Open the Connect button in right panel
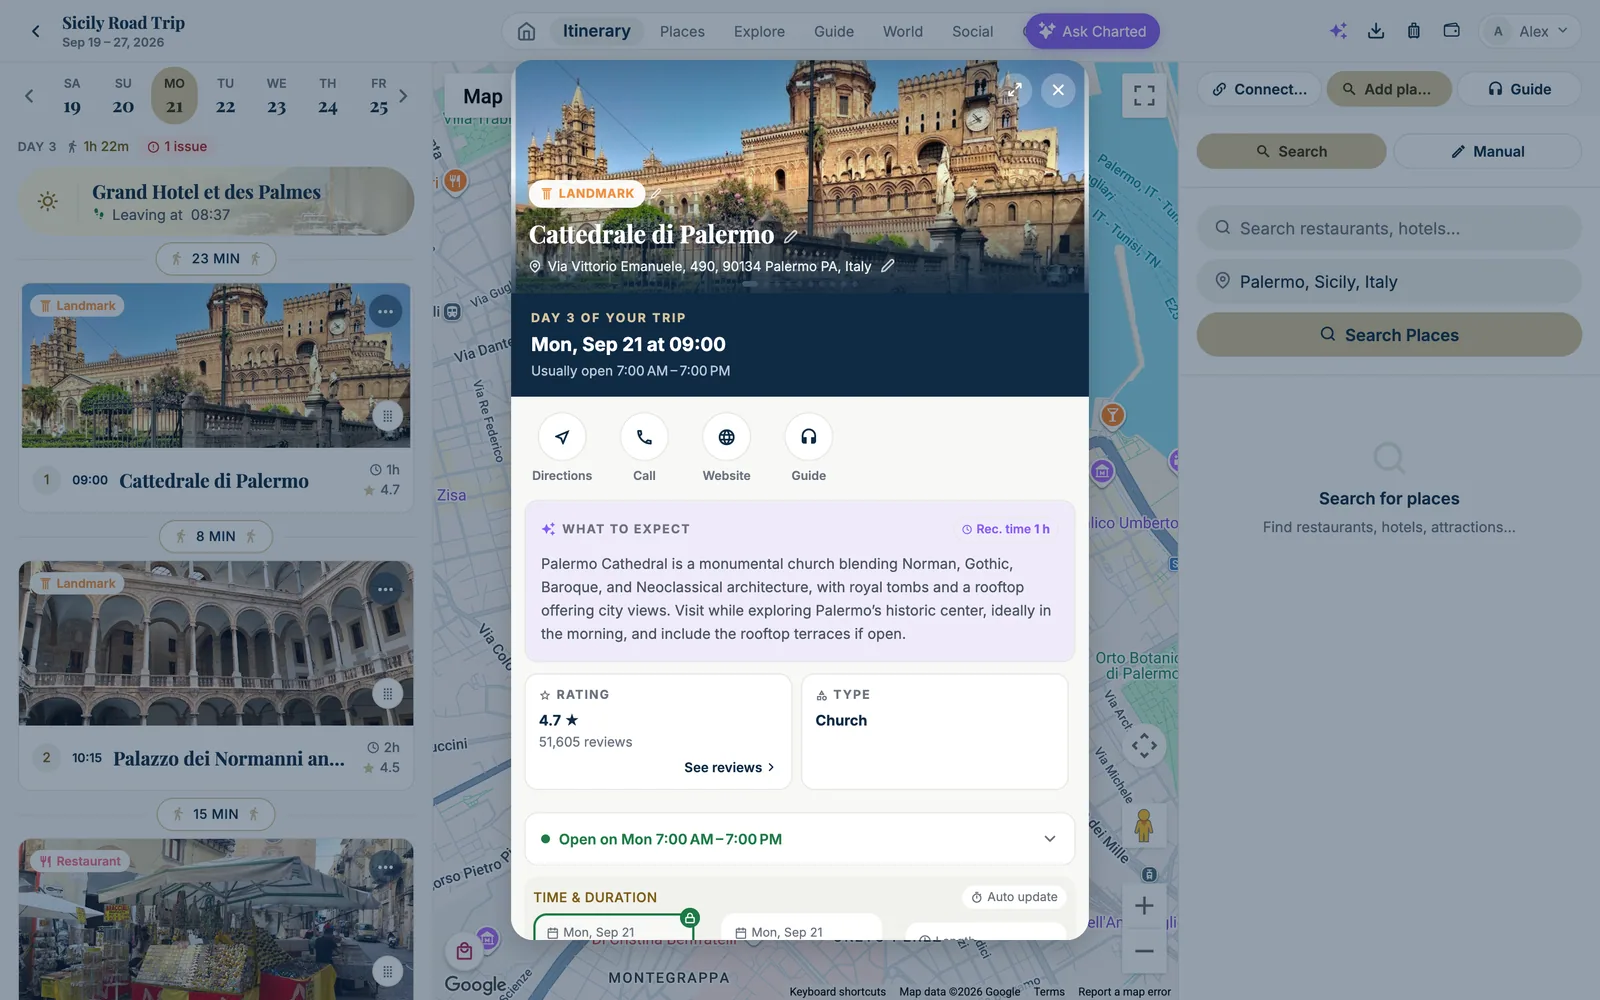The width and height of the screenshot is (1600, 1000). [1259, 89]
